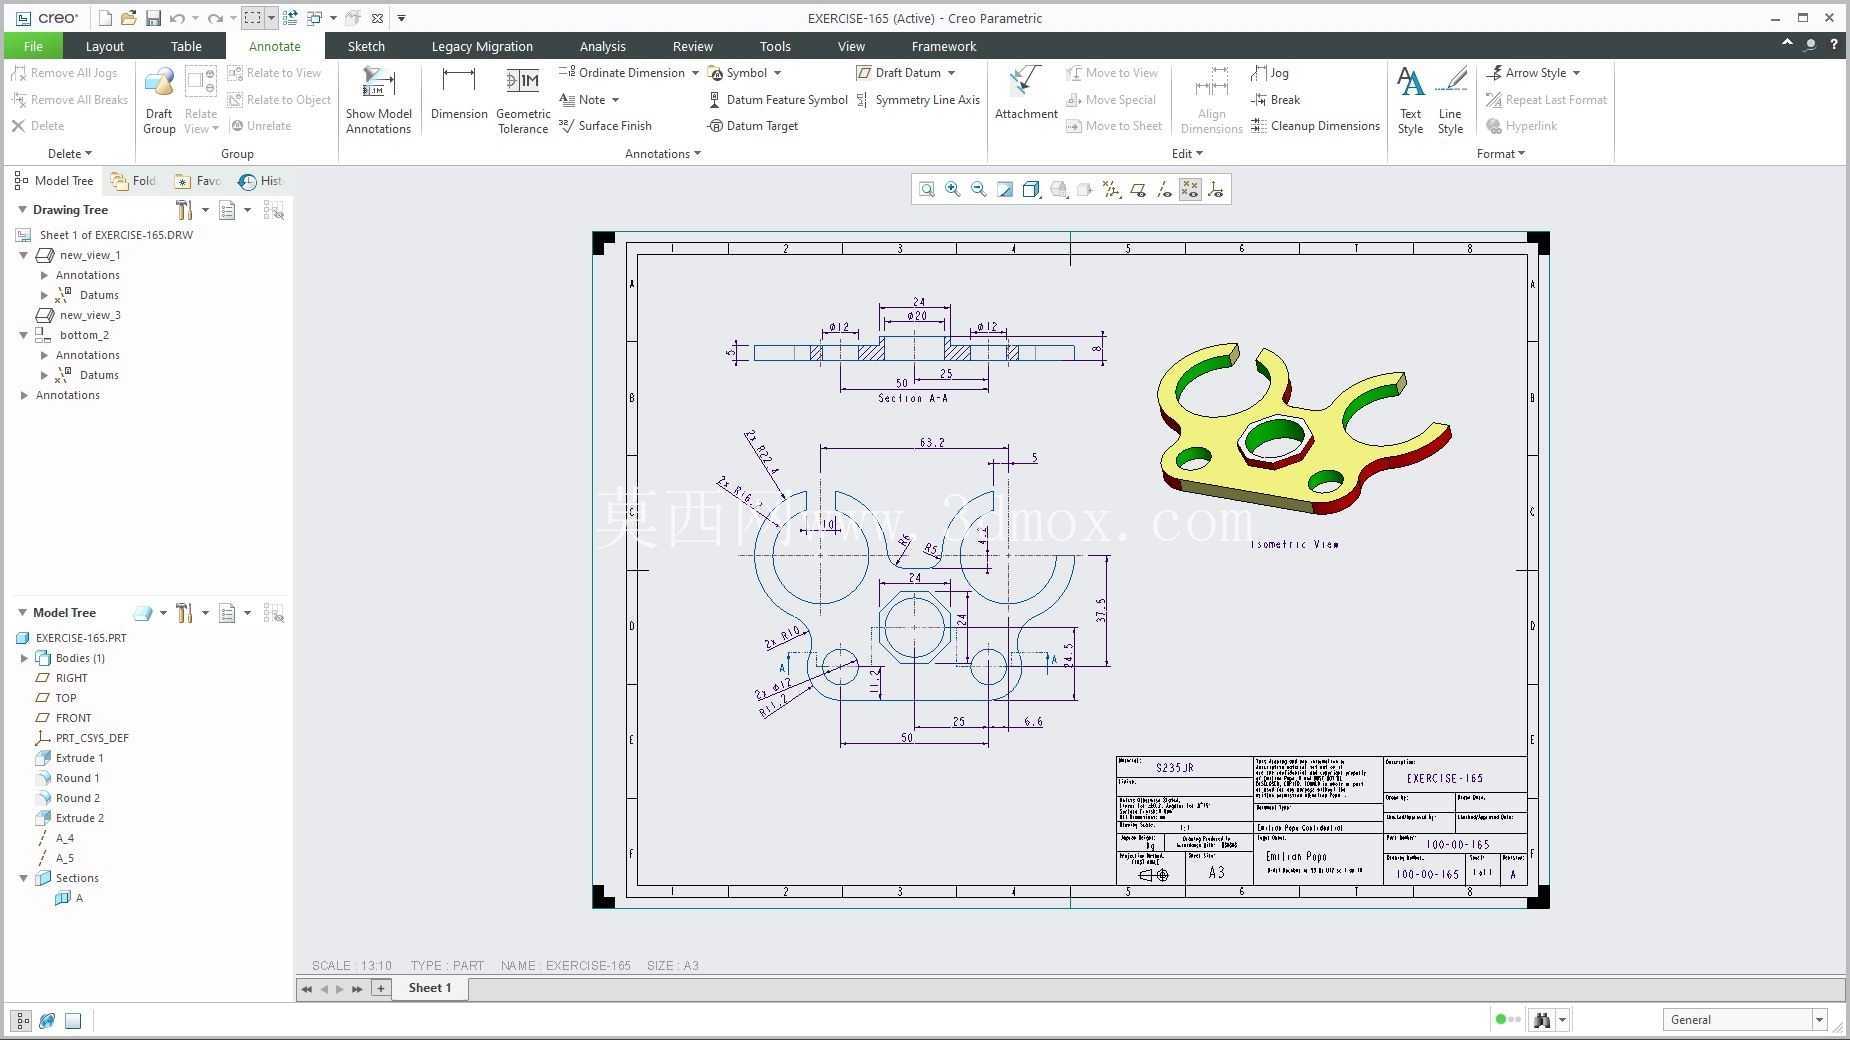Add a Datum Target annotation
1850x1040 pixels.
tap(753, 126)
